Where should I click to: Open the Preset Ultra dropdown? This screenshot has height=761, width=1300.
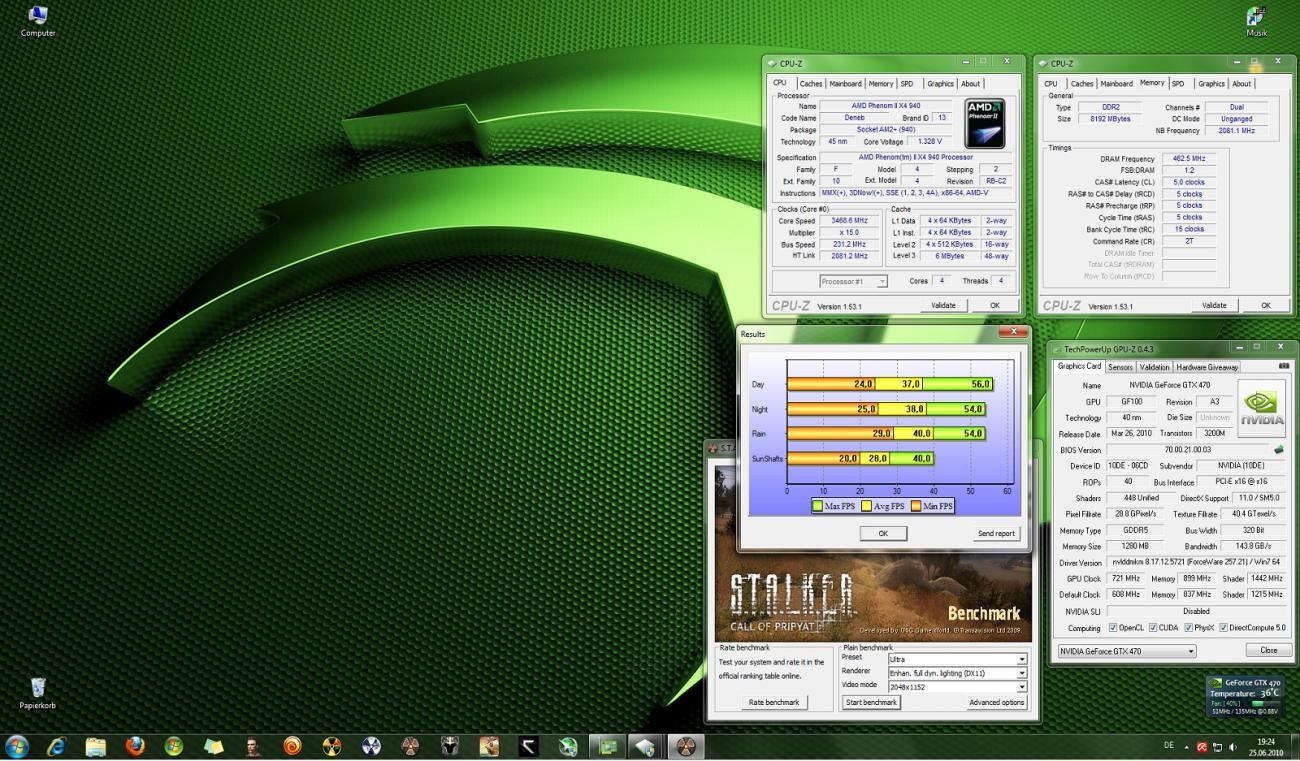pos(957,659)
